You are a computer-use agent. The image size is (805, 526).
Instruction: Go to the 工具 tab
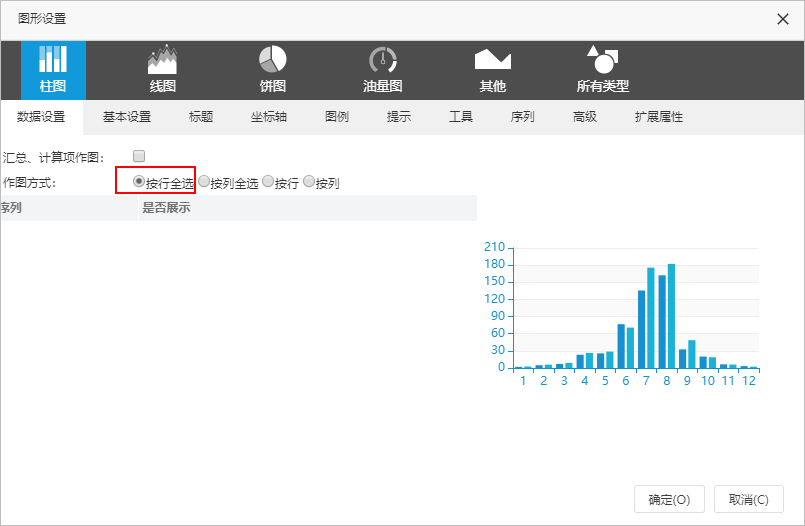461,117
